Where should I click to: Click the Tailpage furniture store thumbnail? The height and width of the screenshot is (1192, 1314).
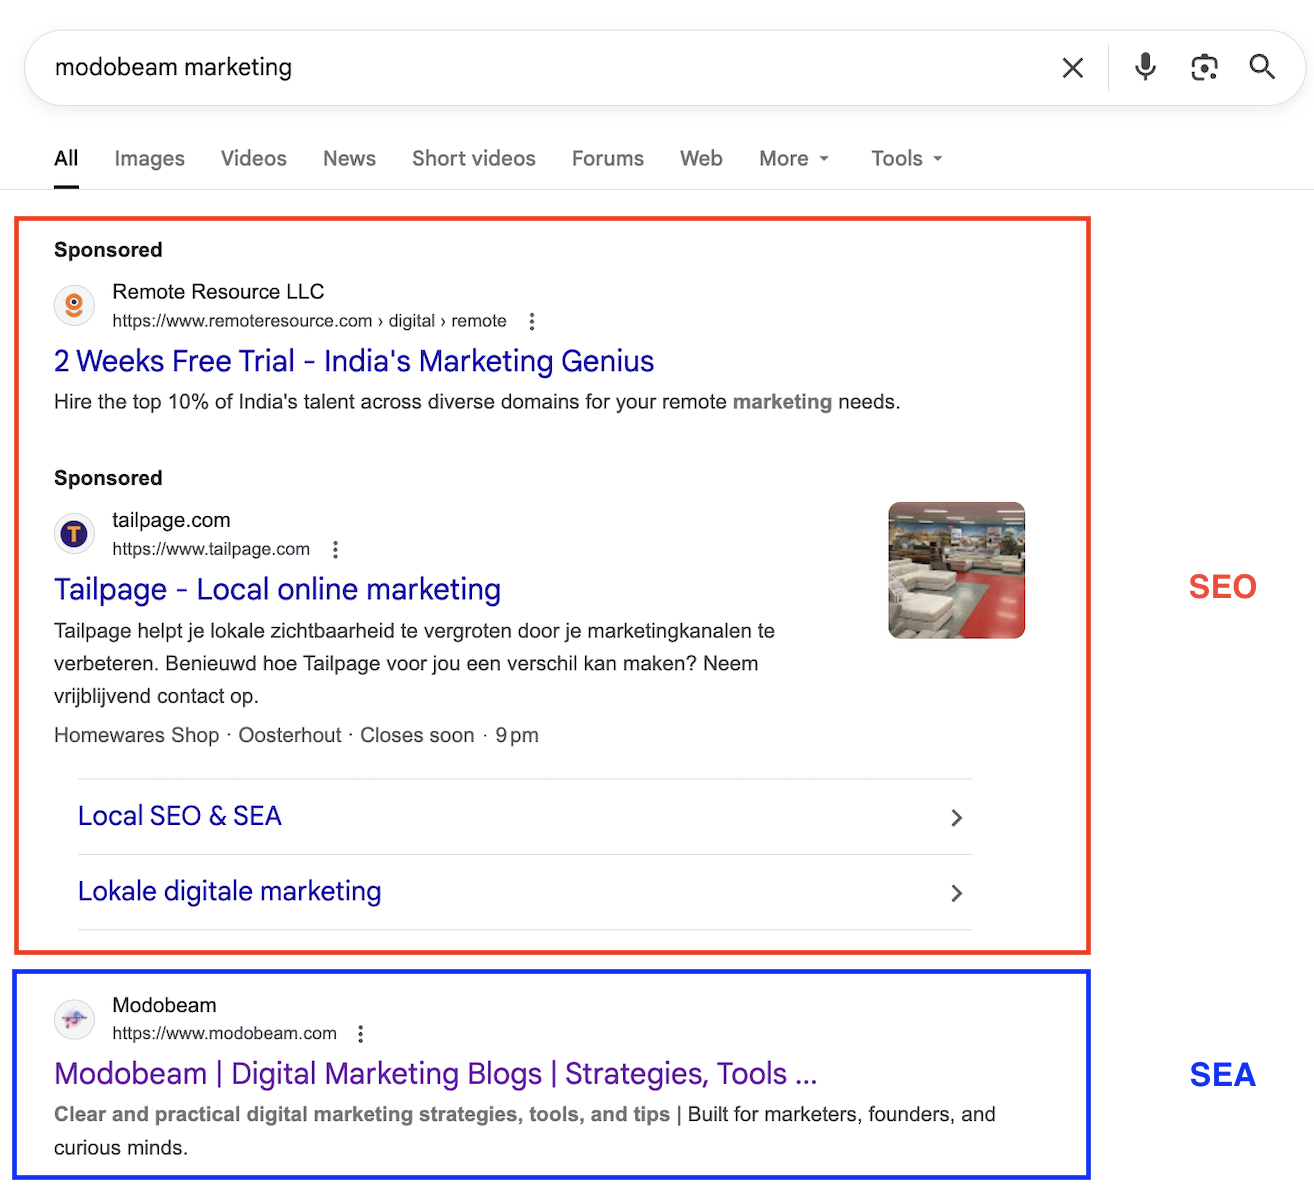[x=956, y=570]
